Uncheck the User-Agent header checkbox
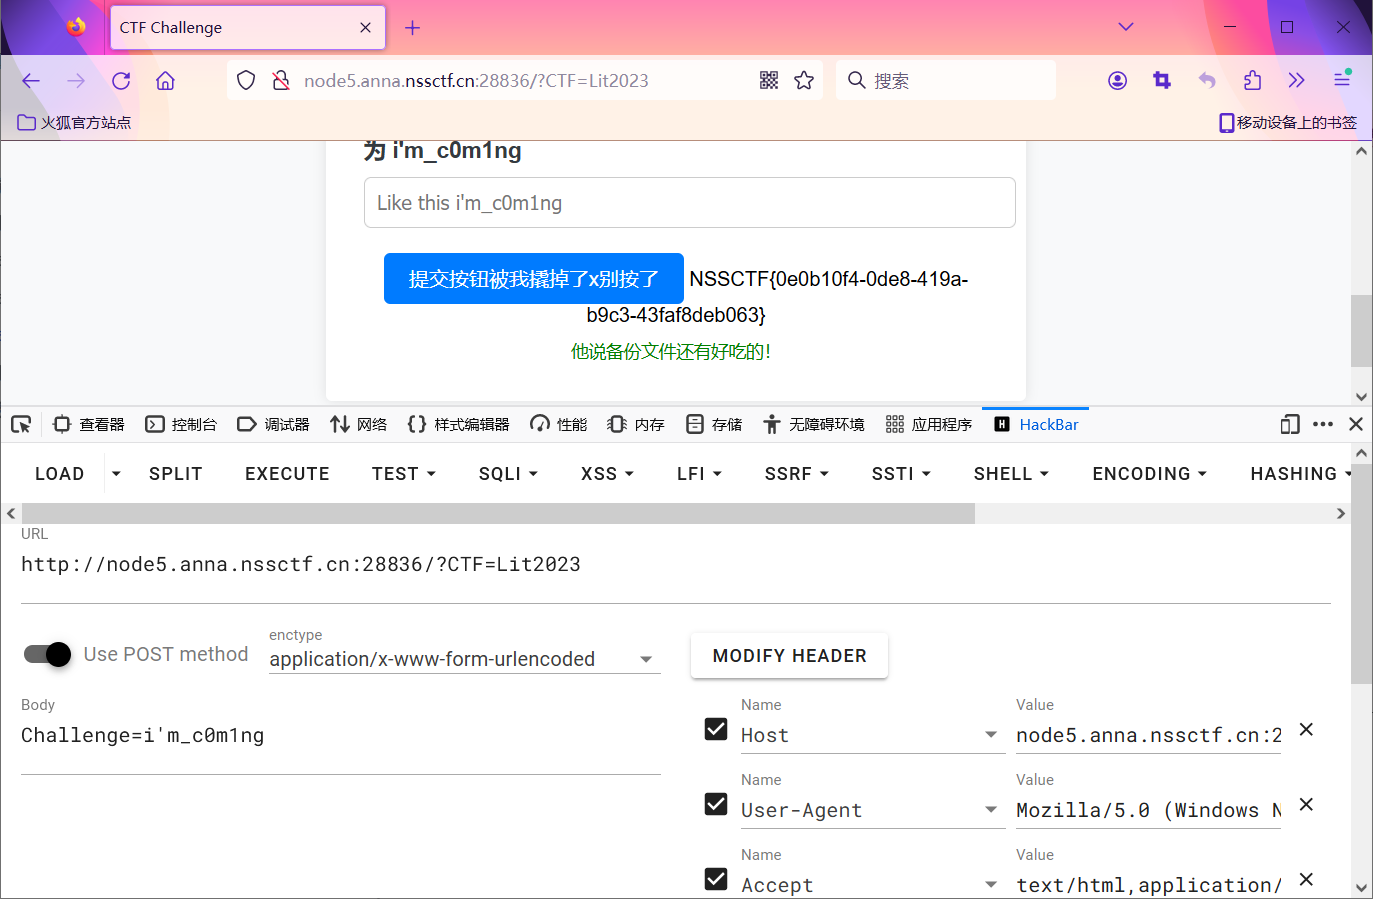This screenshot has height=899, width=1373. coord(716,804)
